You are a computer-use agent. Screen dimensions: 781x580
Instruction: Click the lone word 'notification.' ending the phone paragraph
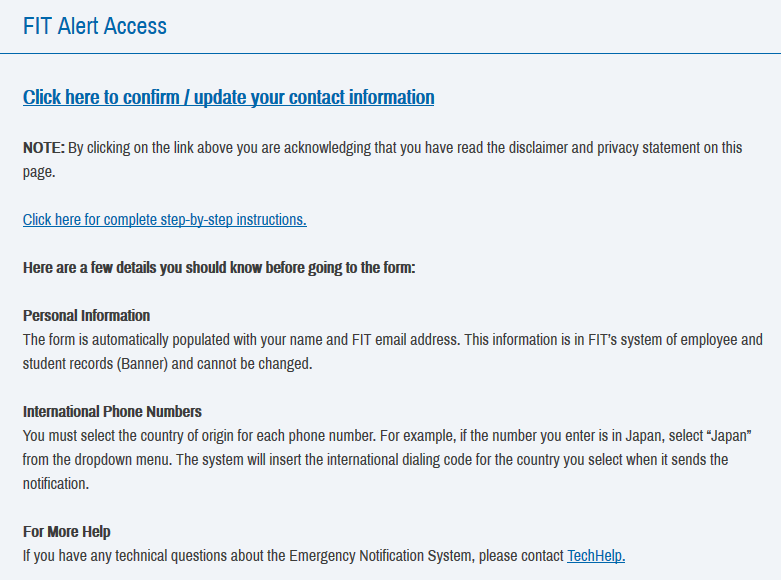56,484
